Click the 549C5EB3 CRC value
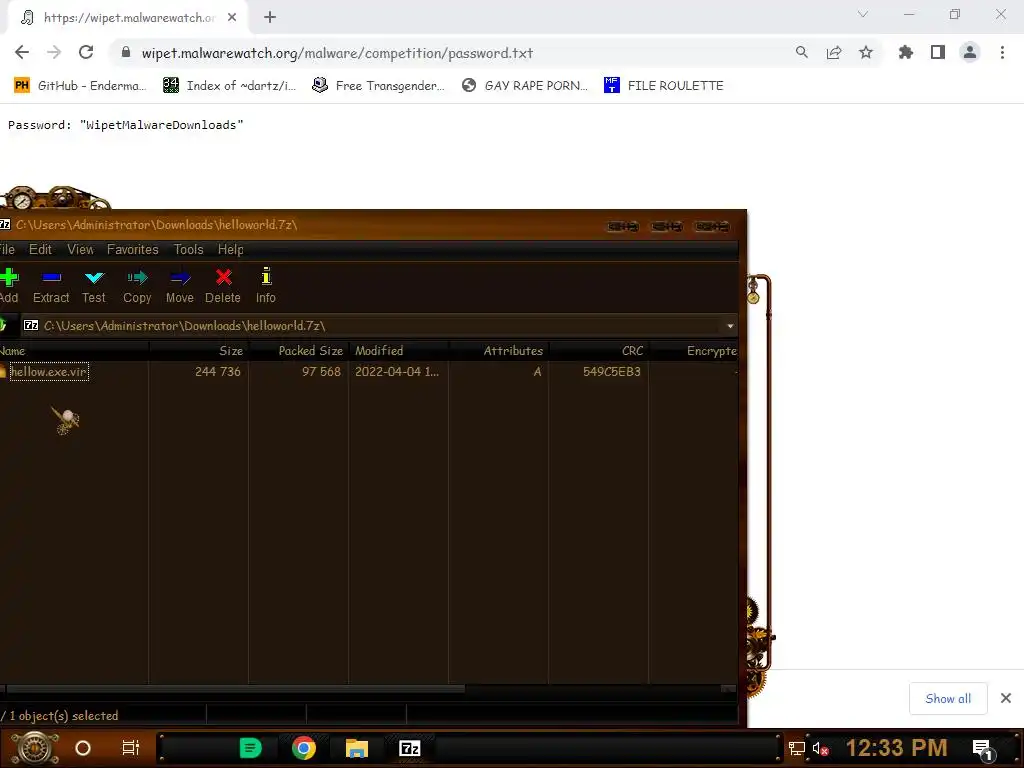 click(x=612, y=372)
